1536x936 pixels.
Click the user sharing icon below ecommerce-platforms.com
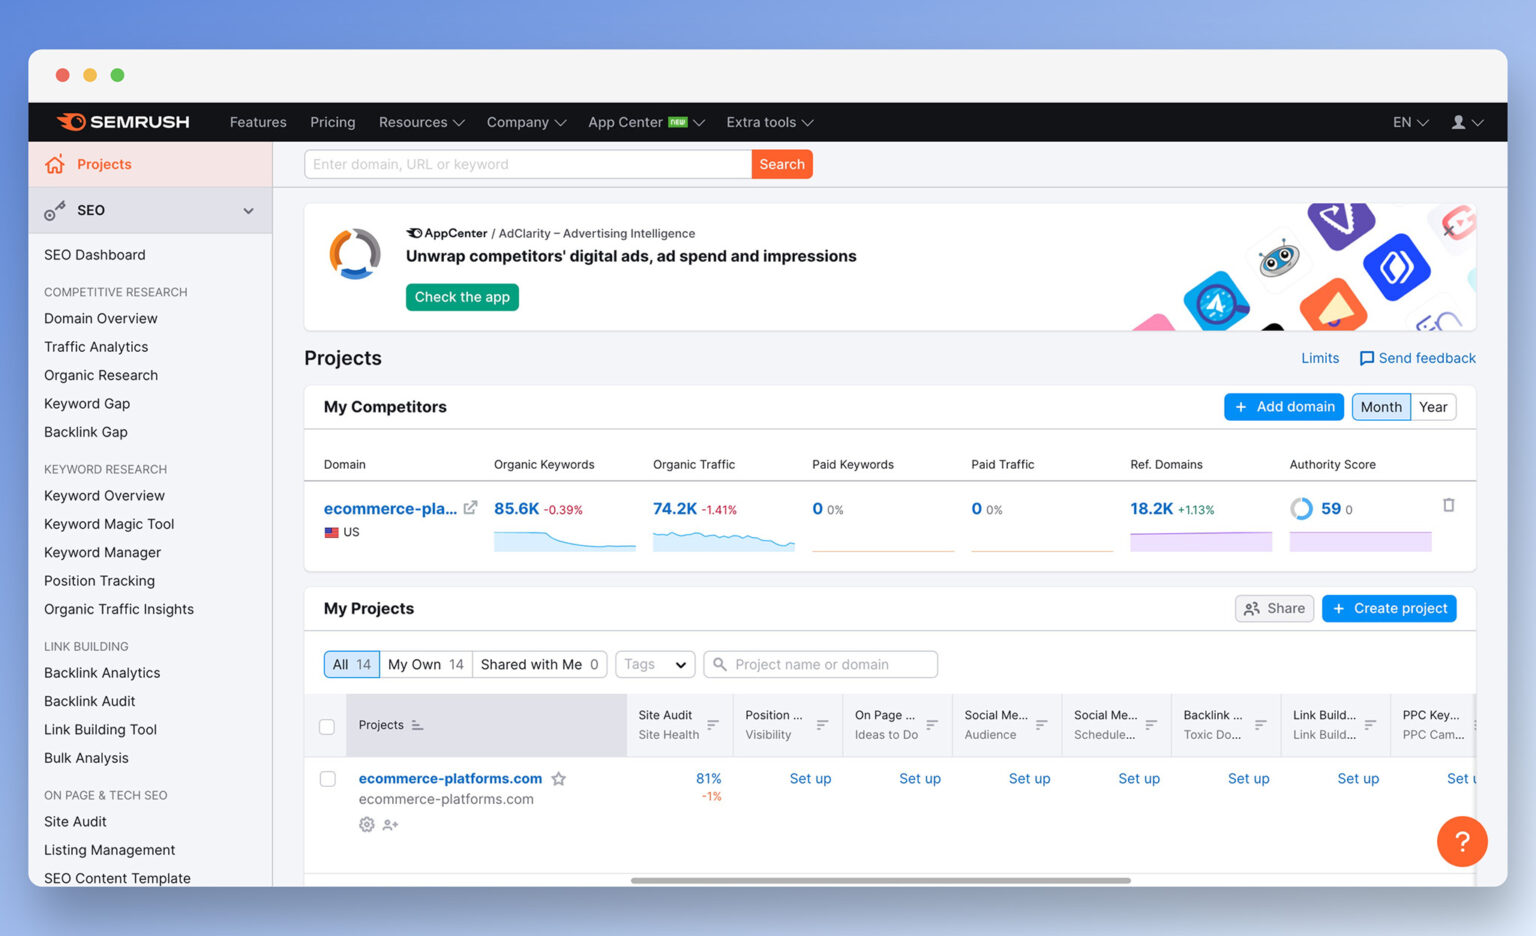(x=390, y=824)
